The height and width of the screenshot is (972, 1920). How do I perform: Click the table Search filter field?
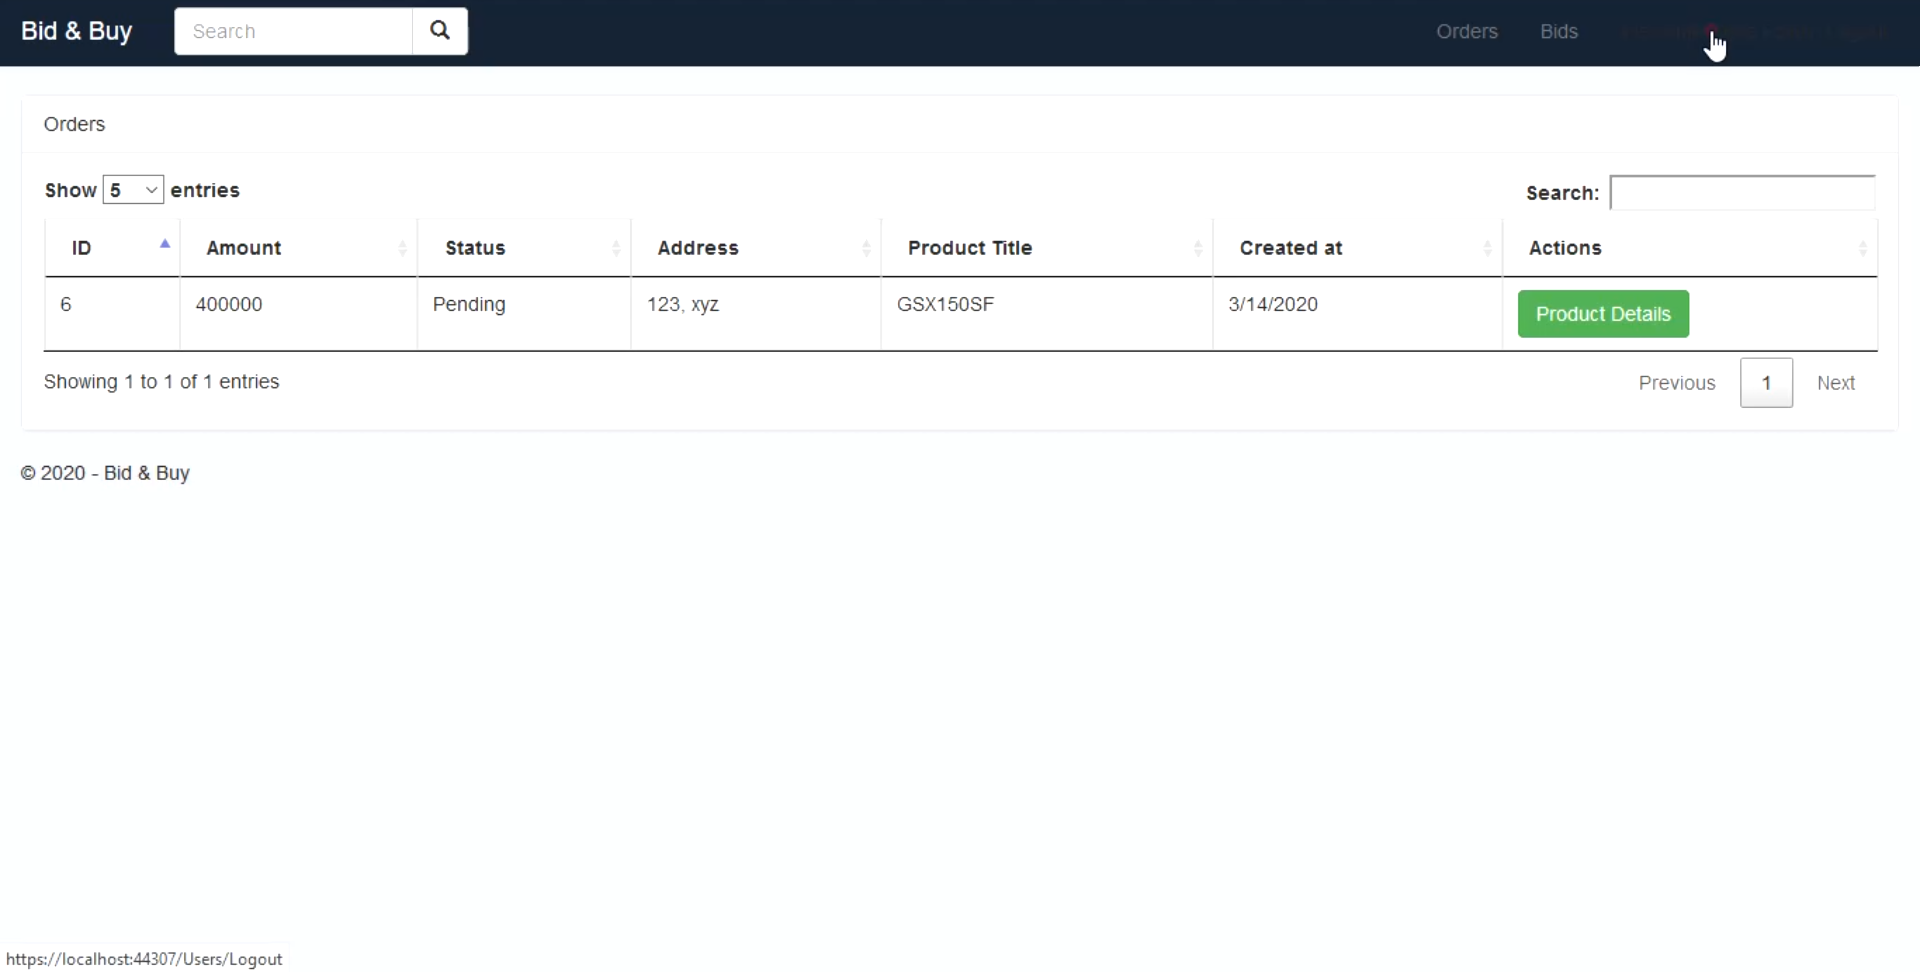point(1741,193)
